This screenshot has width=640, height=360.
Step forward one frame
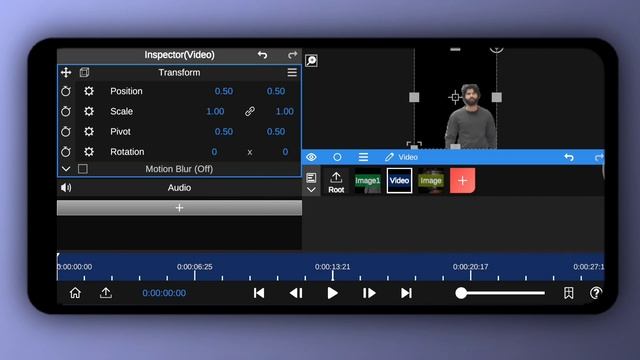point(369,293)
